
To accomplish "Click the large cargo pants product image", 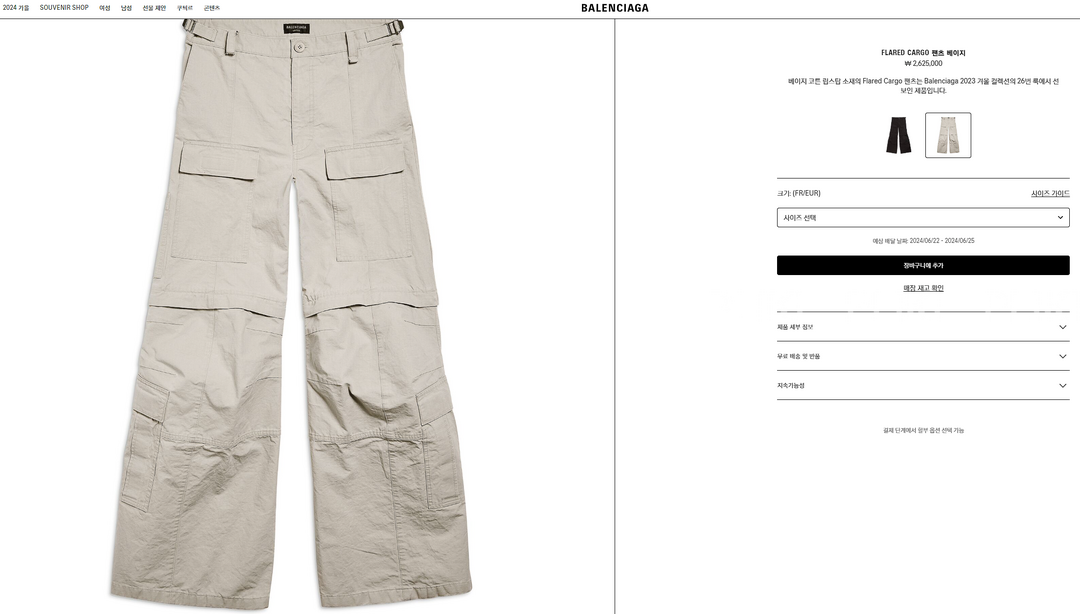I will coord(292,315).
